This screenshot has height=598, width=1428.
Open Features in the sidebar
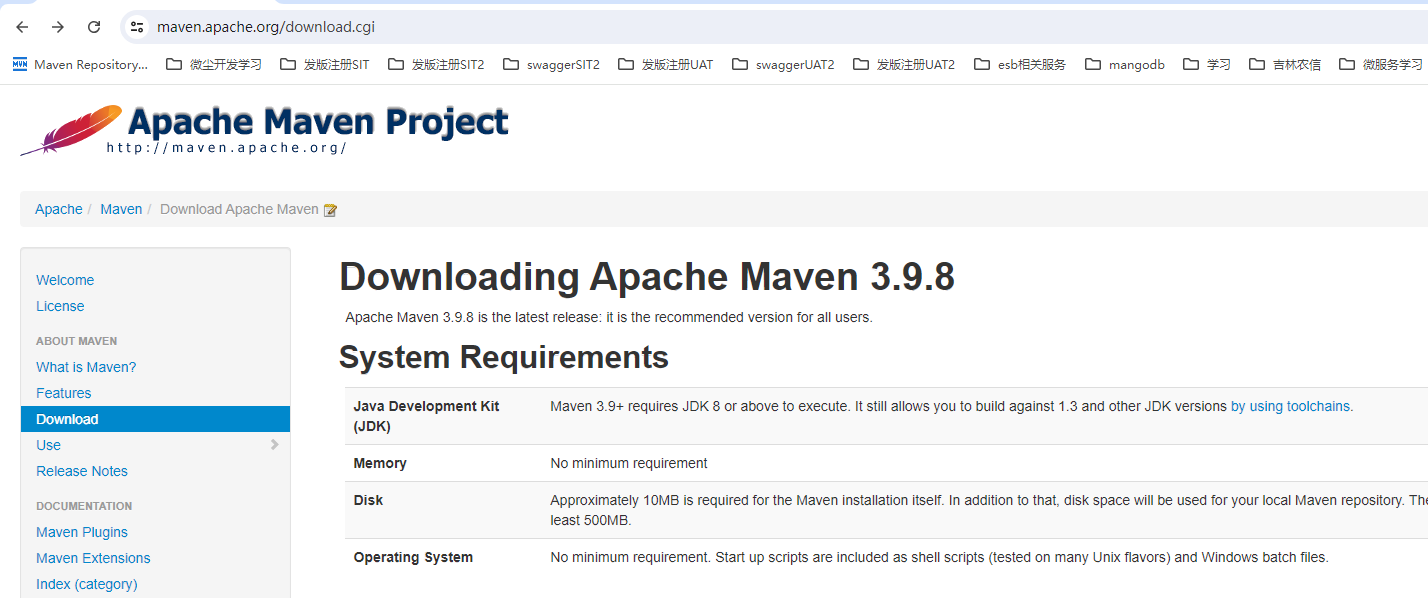(64, 393)
